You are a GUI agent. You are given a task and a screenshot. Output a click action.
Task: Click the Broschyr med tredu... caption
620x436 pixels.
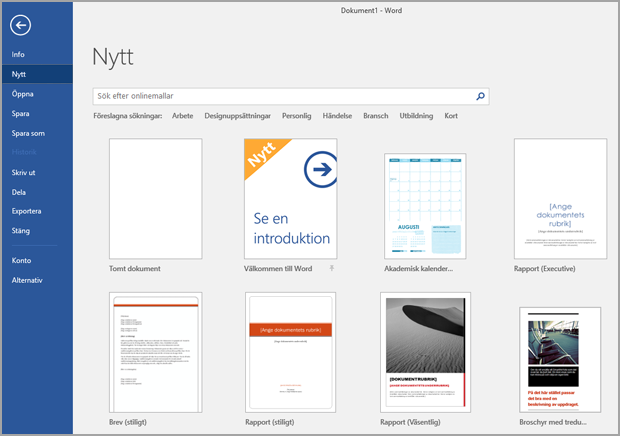pyautogui.click(x=553, y=422)
